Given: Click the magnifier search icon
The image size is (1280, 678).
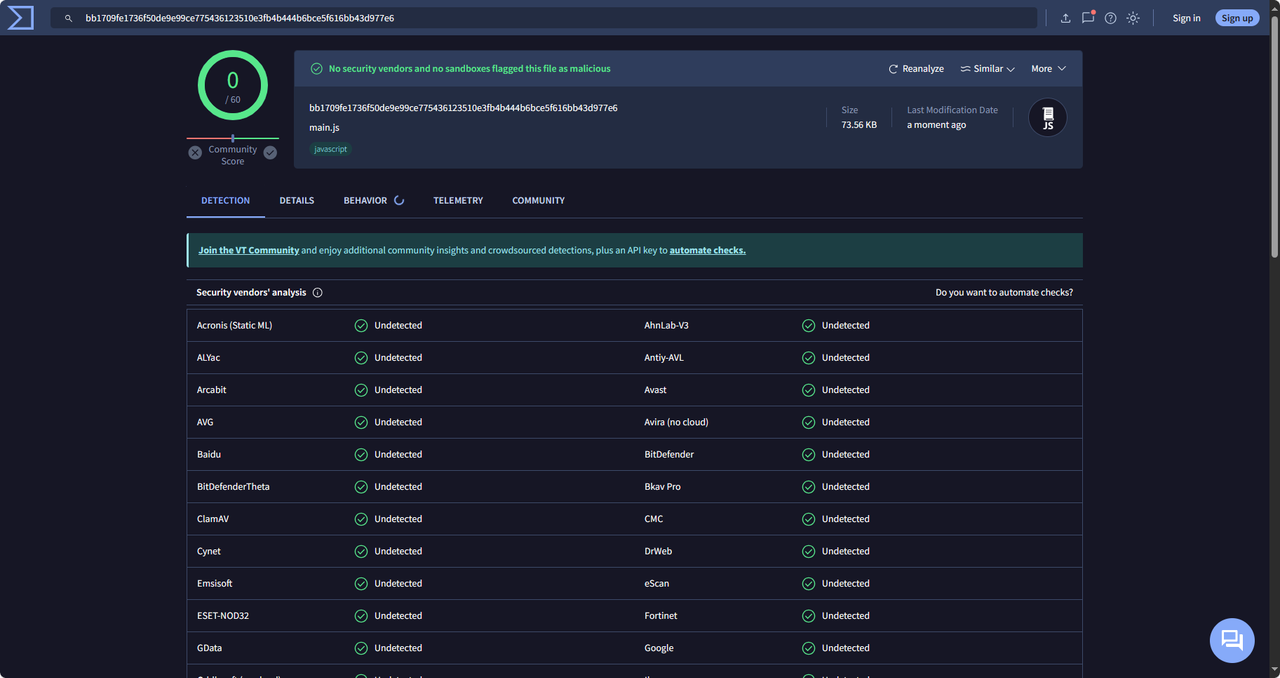Looking at the screenshot, I should pos(68,18).
